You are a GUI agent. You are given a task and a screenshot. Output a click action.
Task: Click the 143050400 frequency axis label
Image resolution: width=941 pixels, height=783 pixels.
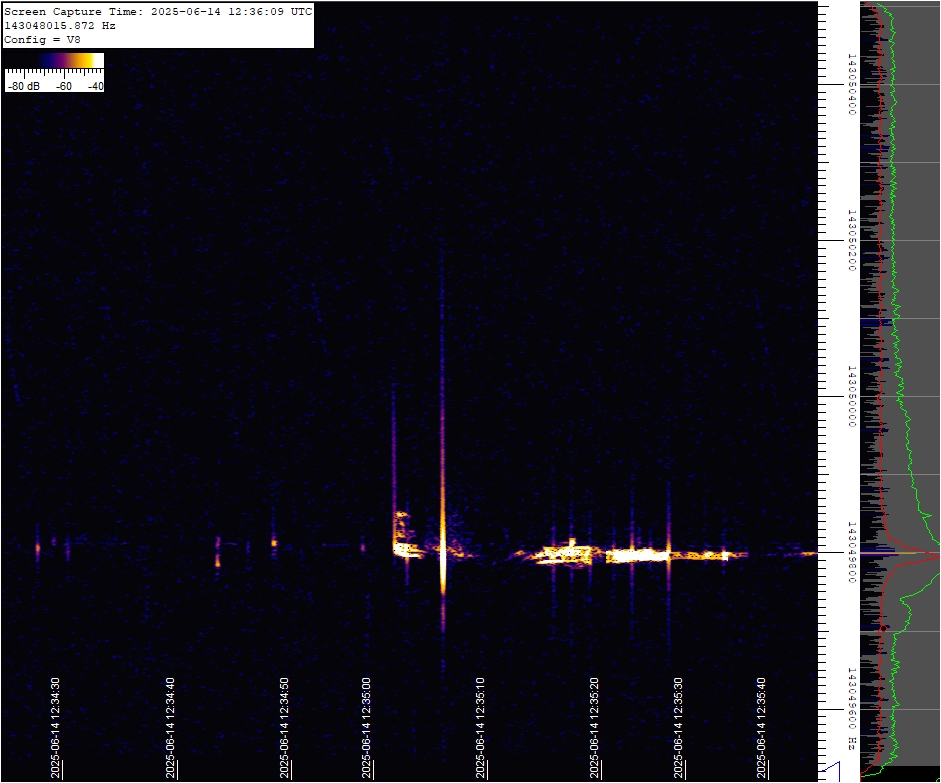pos(851,84)
